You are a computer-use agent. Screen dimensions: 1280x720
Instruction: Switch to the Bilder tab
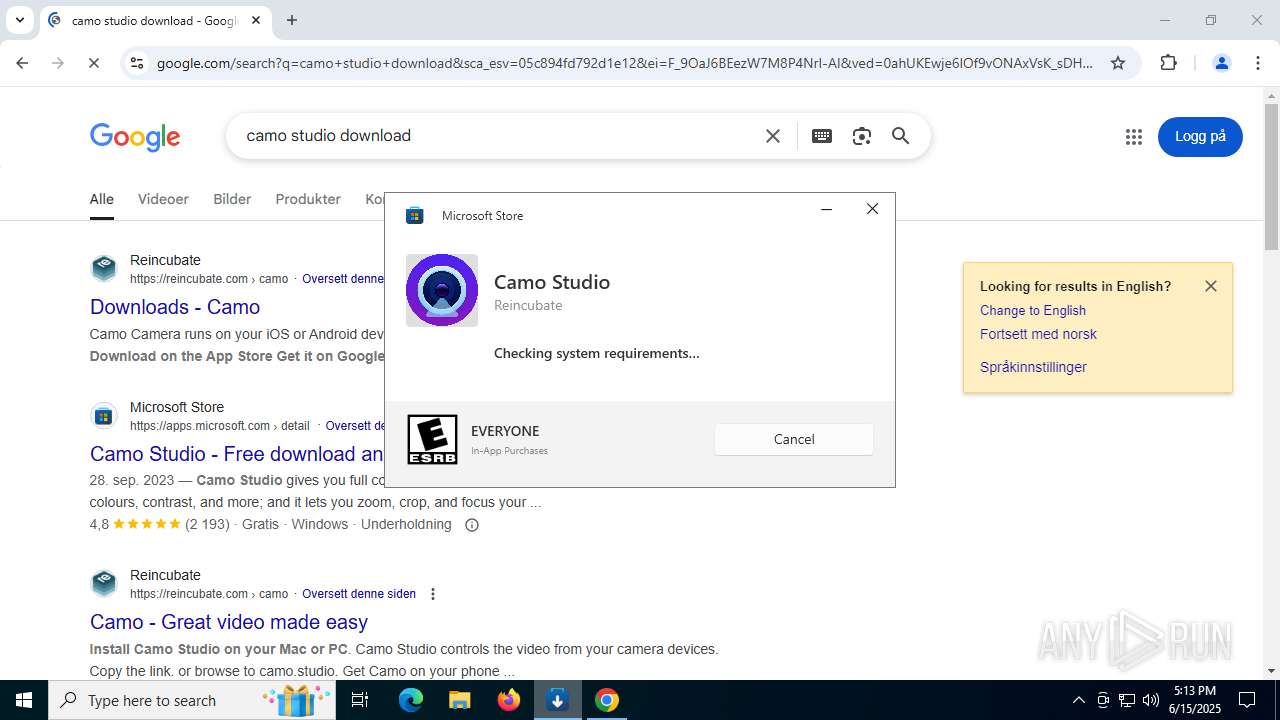tap(232, 199)
